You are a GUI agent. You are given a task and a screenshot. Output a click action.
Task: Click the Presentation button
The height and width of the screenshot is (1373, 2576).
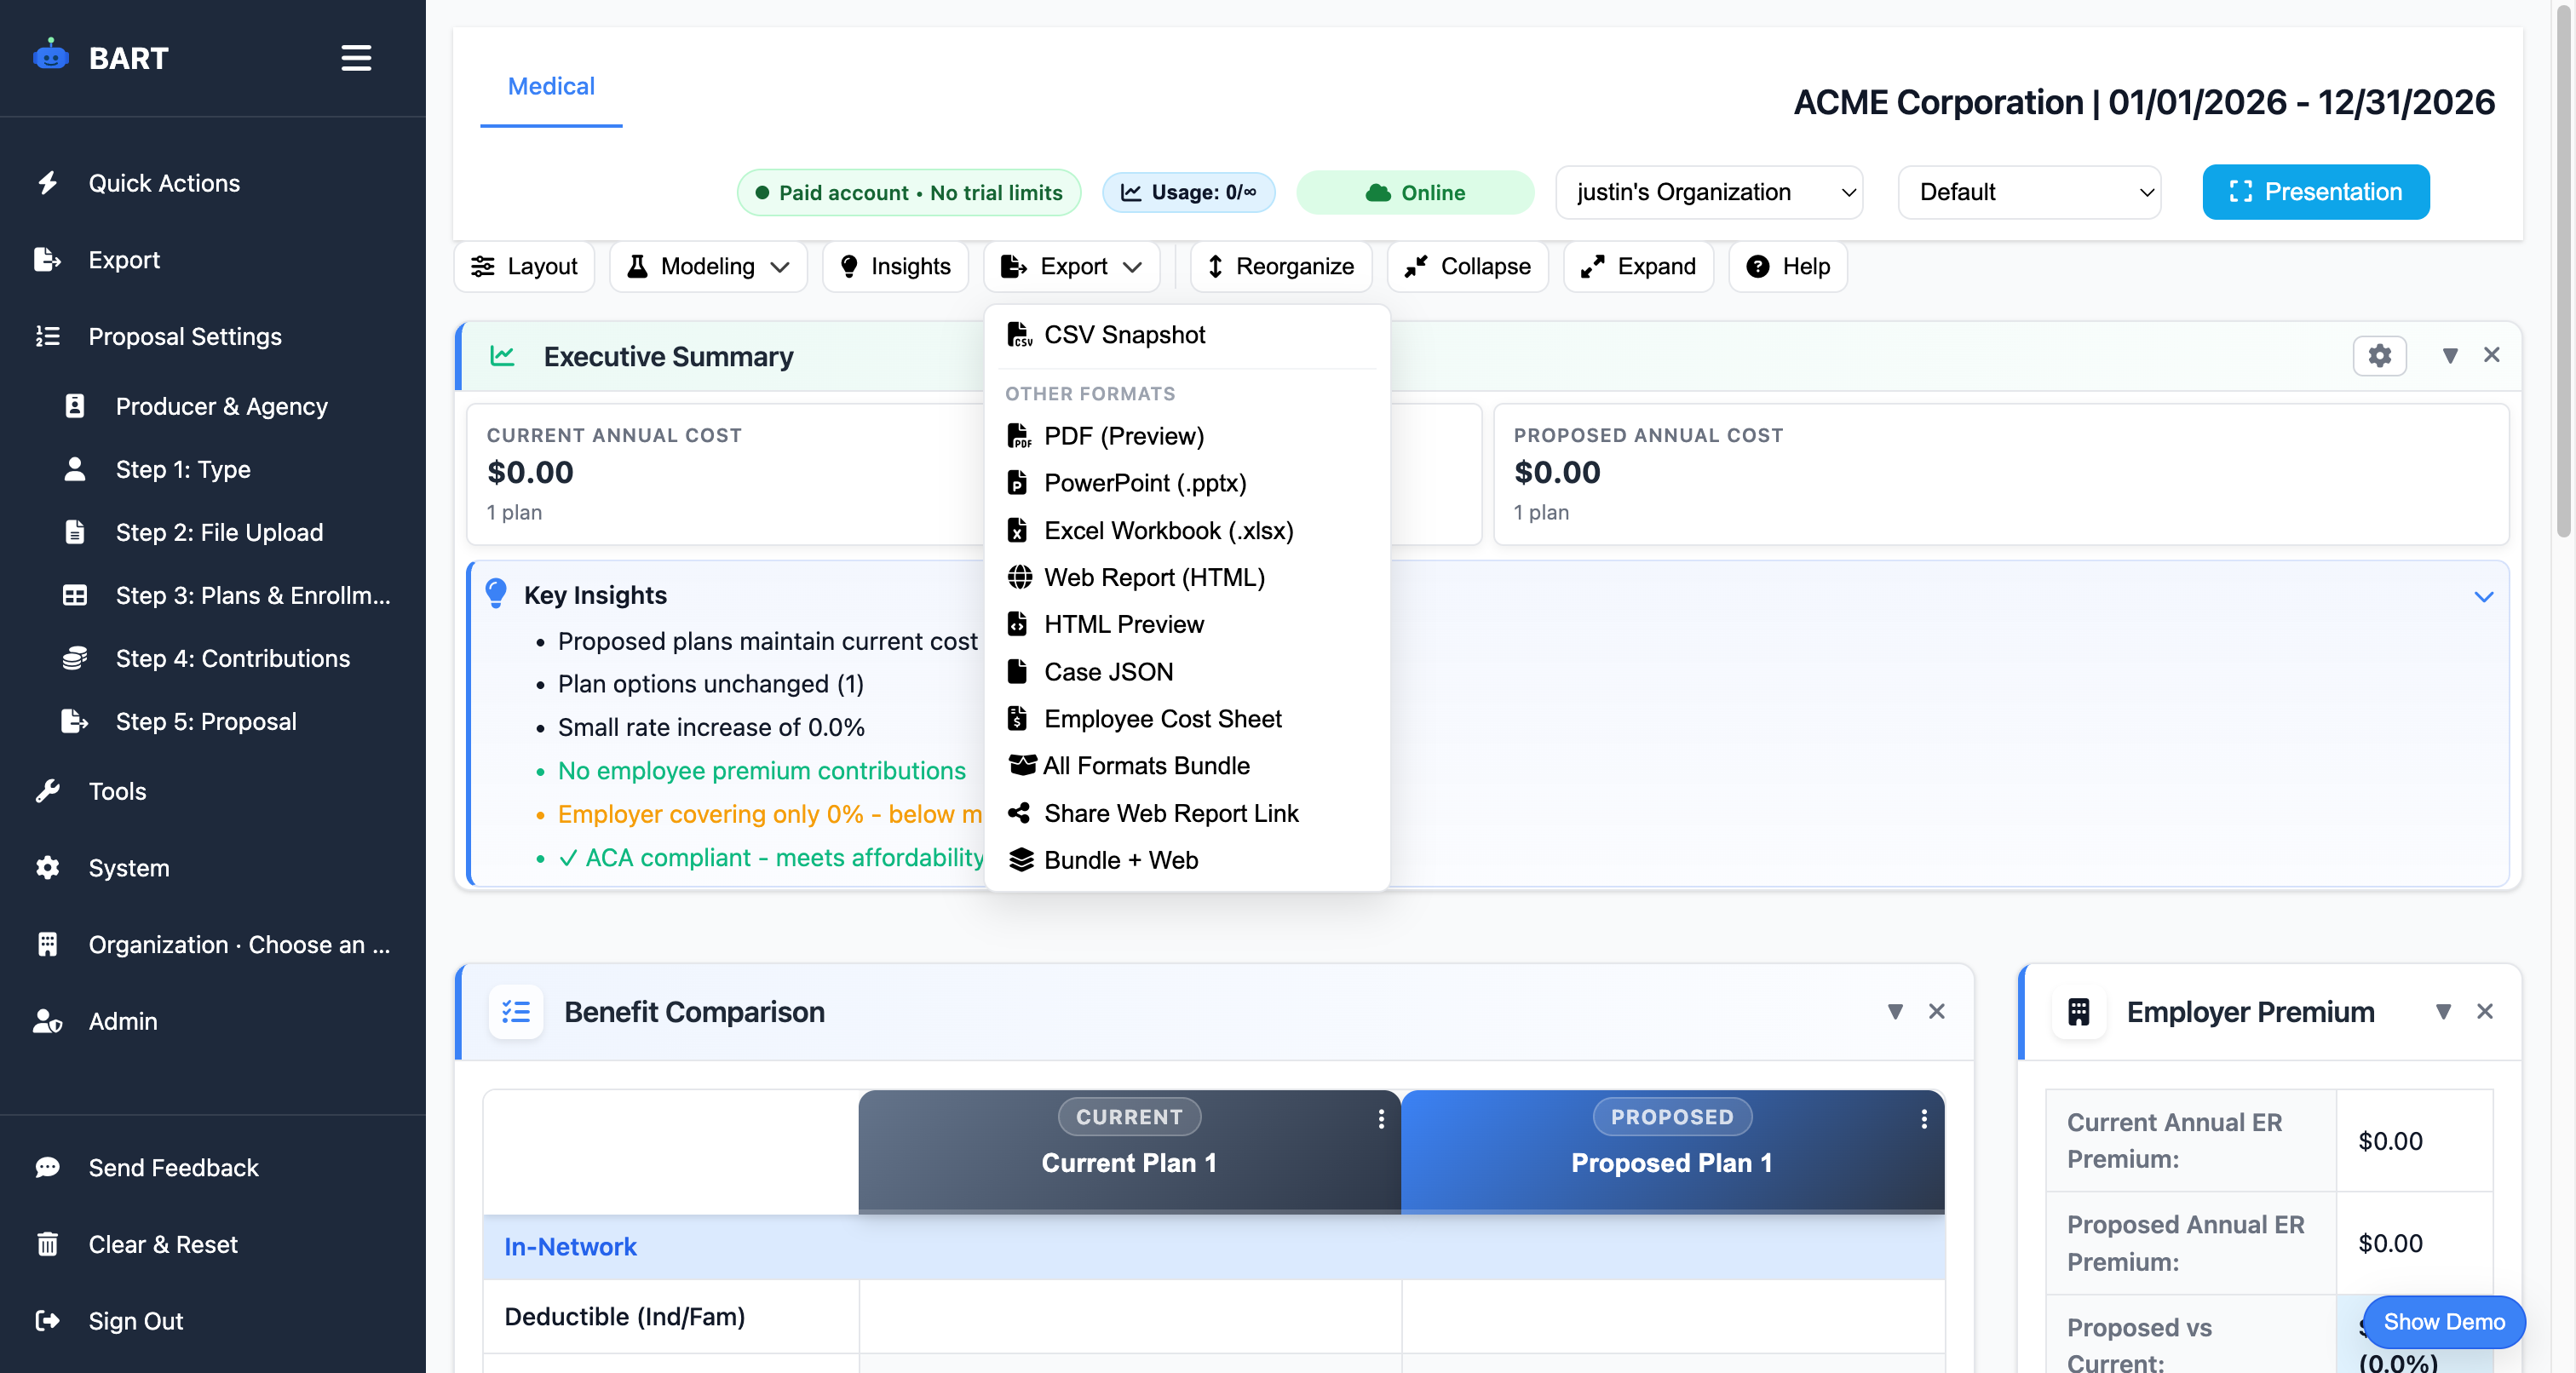point(2316,192)
